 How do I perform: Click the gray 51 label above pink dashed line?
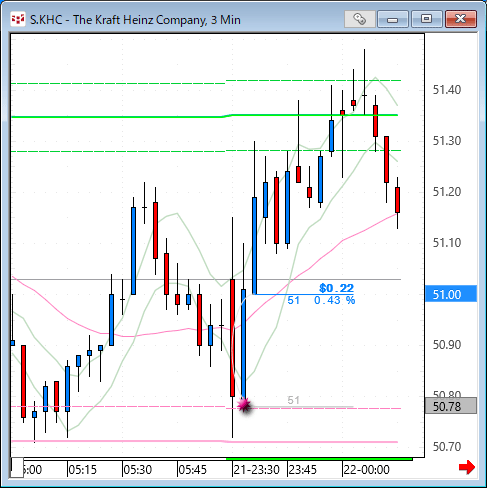[x=293, y=400]
